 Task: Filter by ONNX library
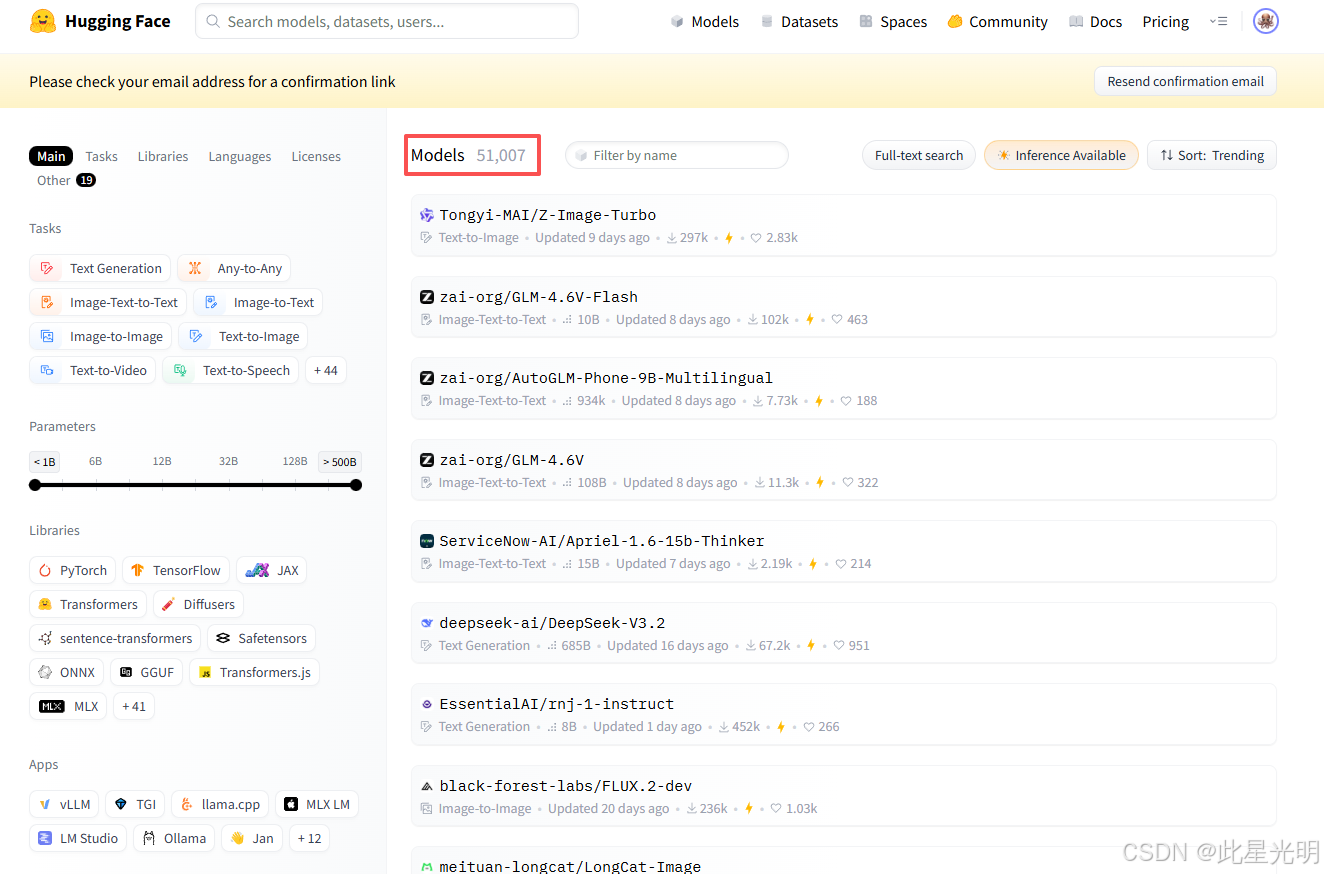coord(66,672)
